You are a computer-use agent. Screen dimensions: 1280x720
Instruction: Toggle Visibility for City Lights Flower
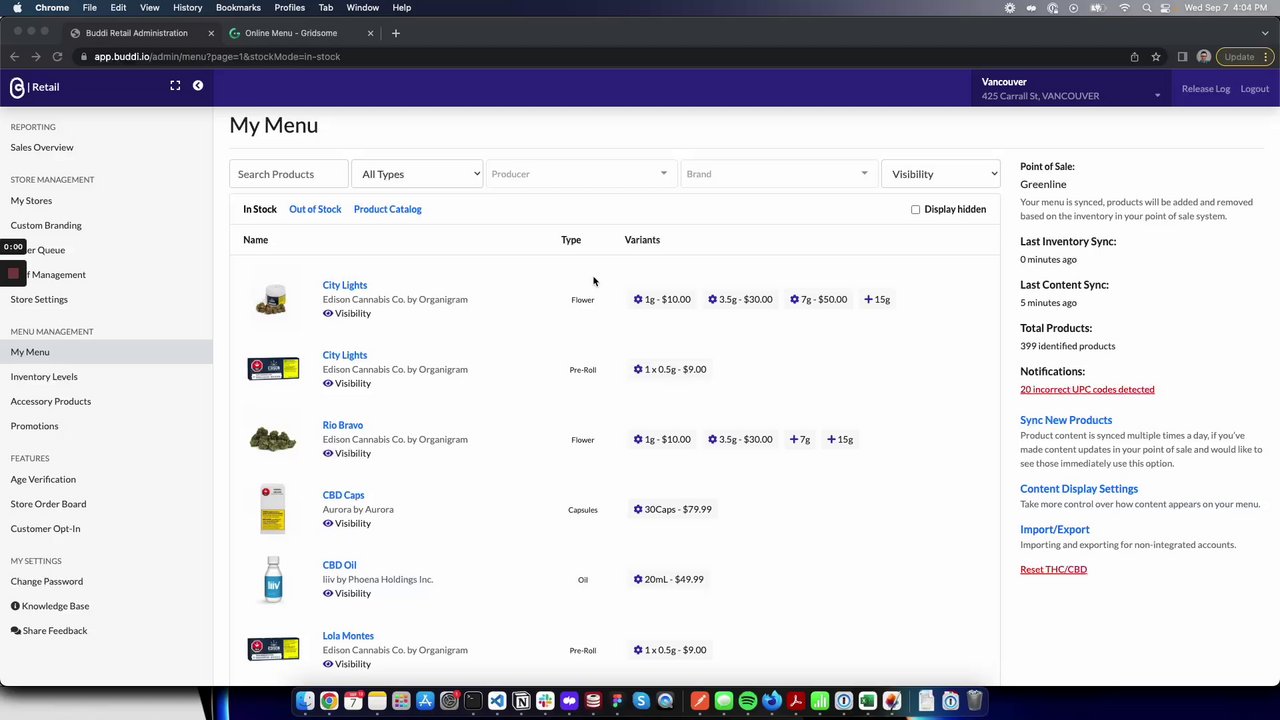coord(346,314)
